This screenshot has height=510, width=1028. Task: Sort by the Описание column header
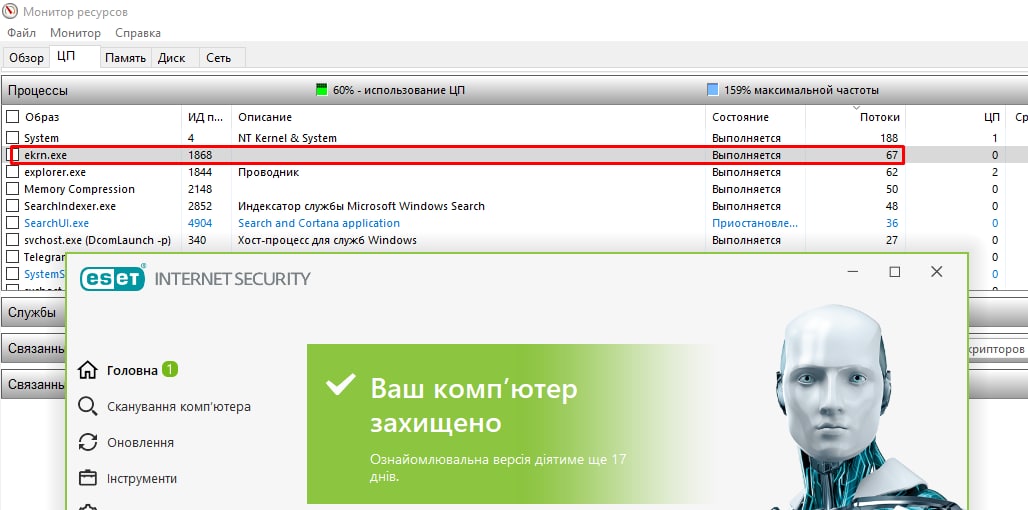pos(265,117)
